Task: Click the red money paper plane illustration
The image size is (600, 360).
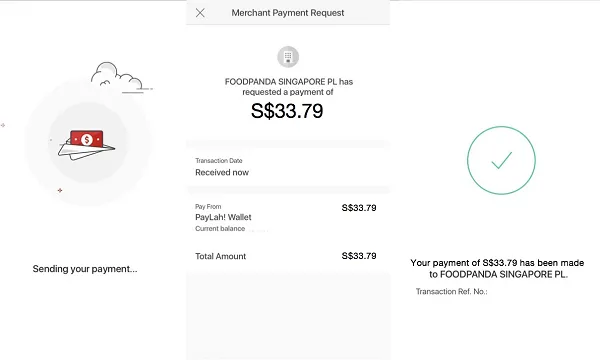Action: [x=87, y=145]
